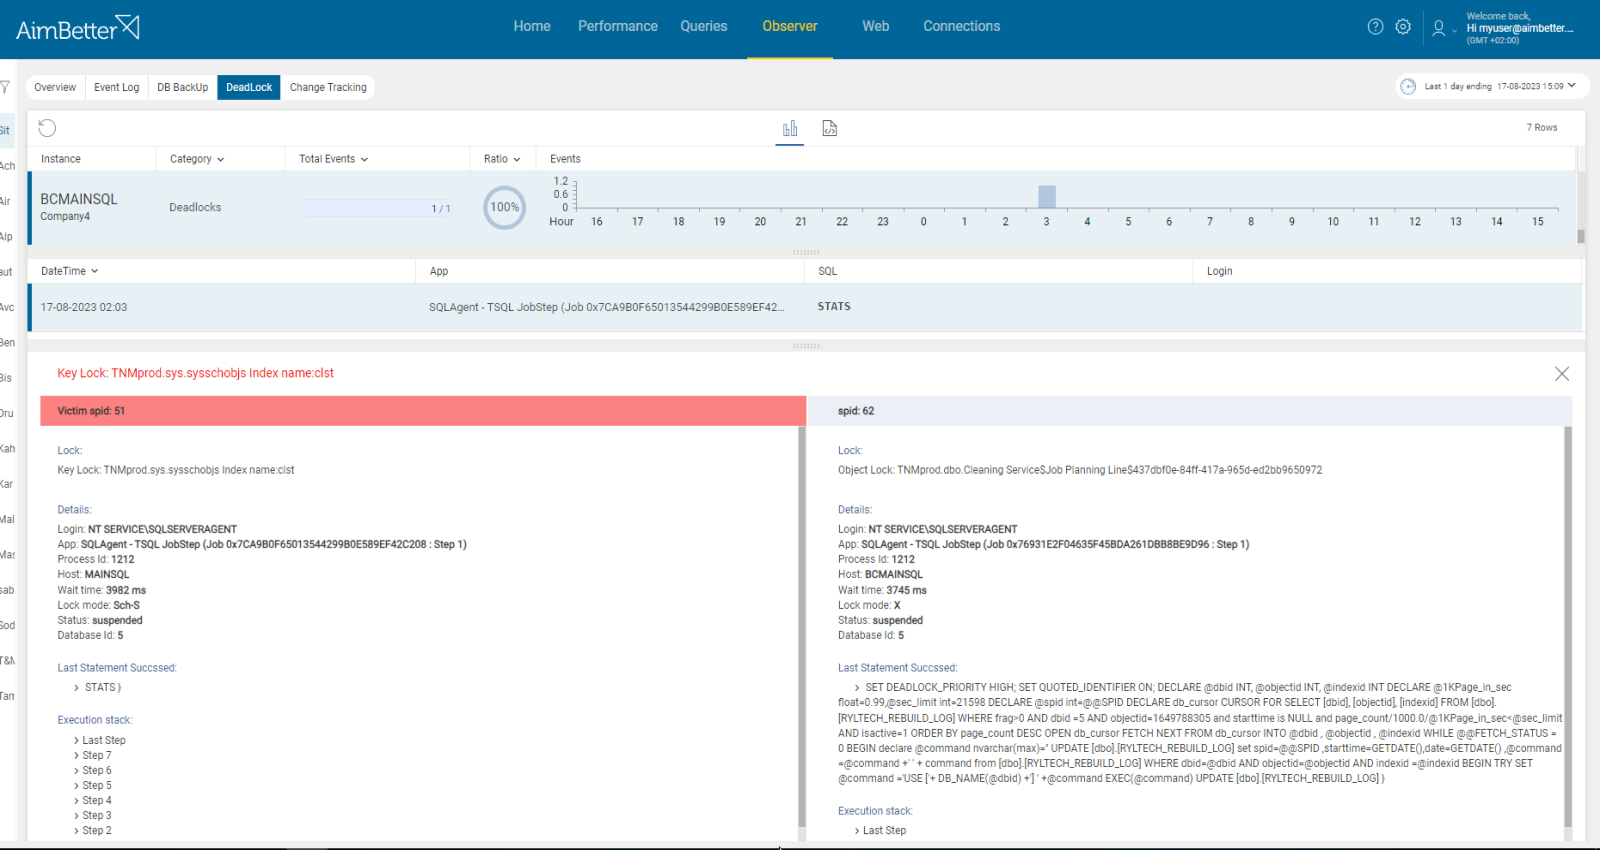Click the spid: 62 header
The width and height of the screenshot is (1600, 850).
coord(1189,411)
